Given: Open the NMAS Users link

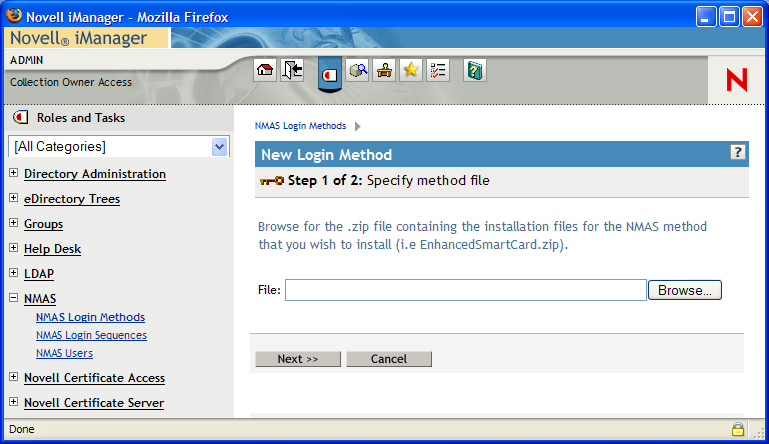Looking at the screenshot, I should (x=64, y=353).
